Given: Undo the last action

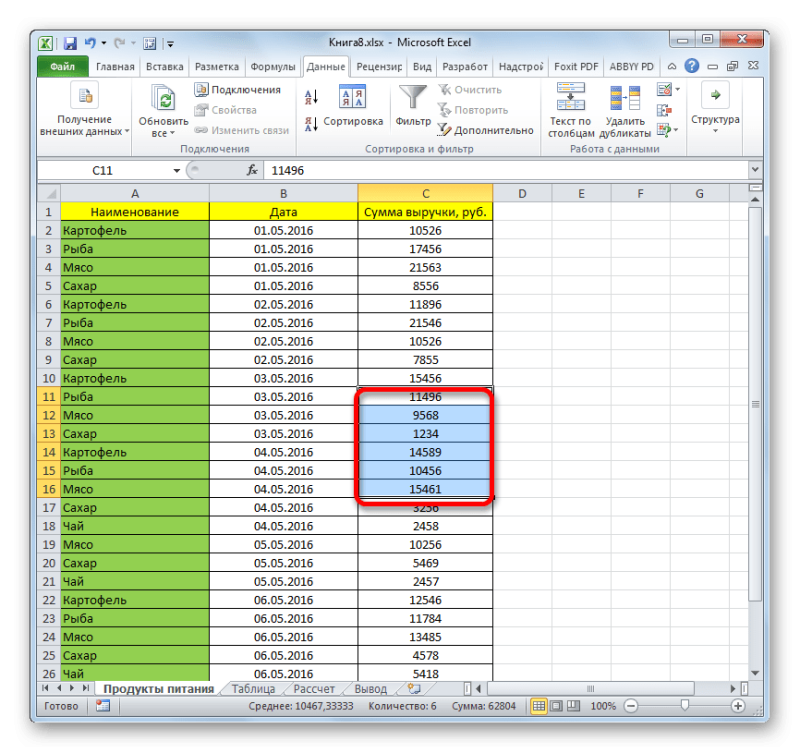Looking at the screenshot, I should (90, 43).
